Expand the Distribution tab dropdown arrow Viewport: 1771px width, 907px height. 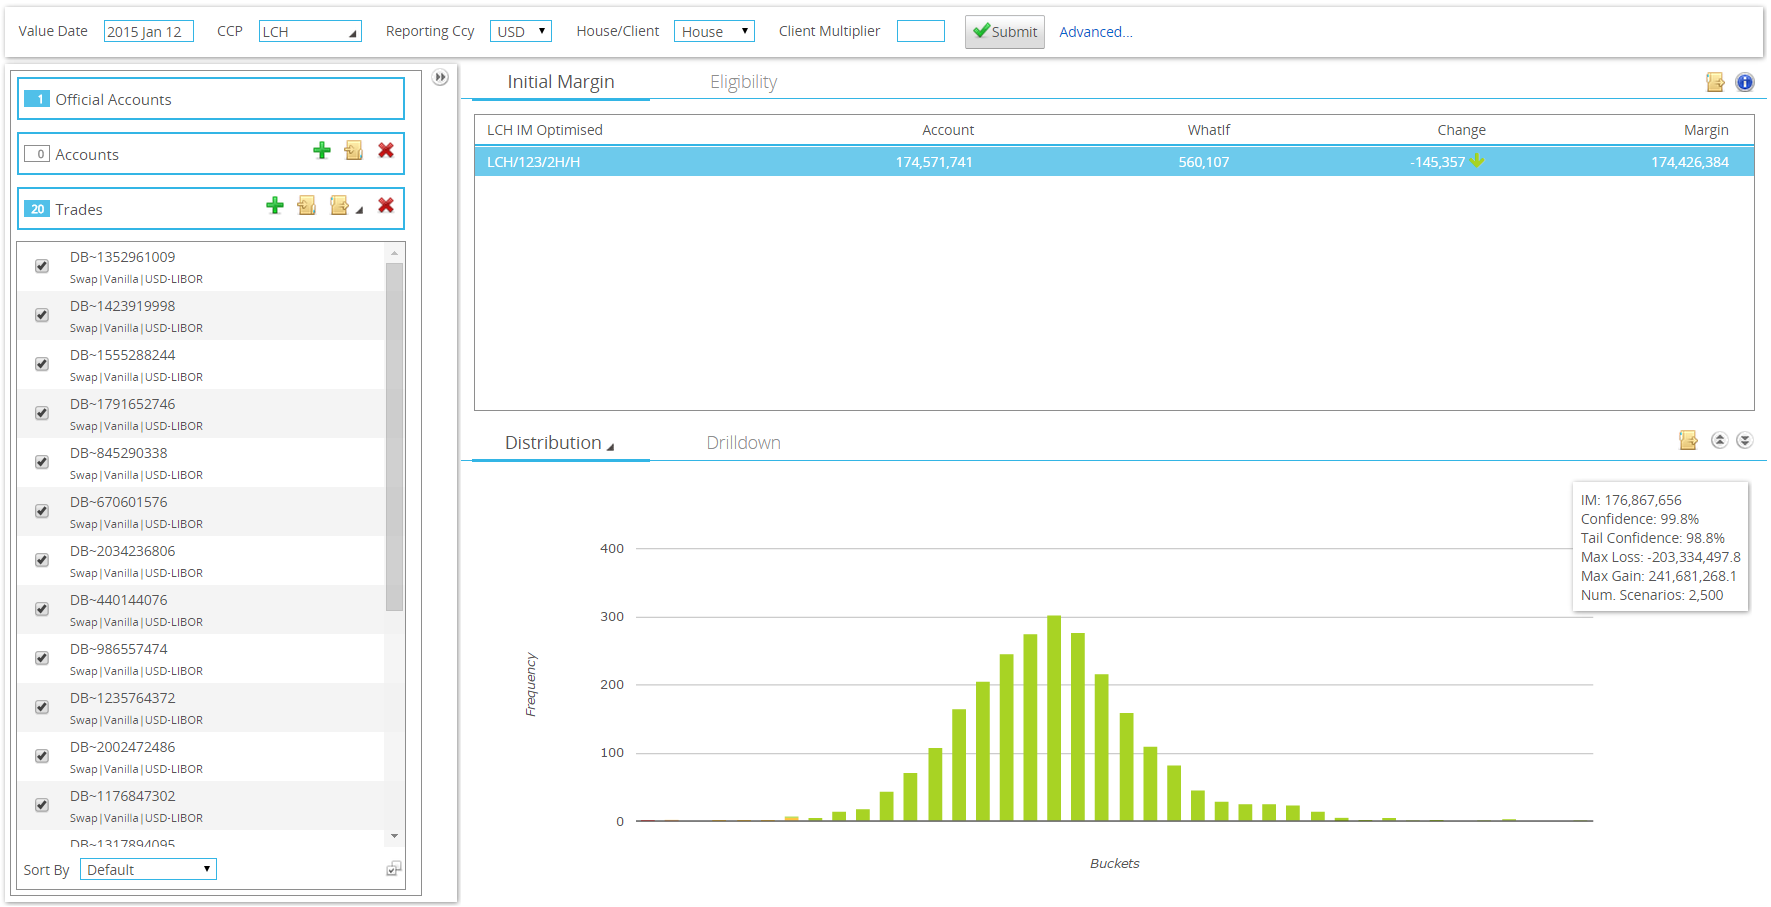point(611,446)
